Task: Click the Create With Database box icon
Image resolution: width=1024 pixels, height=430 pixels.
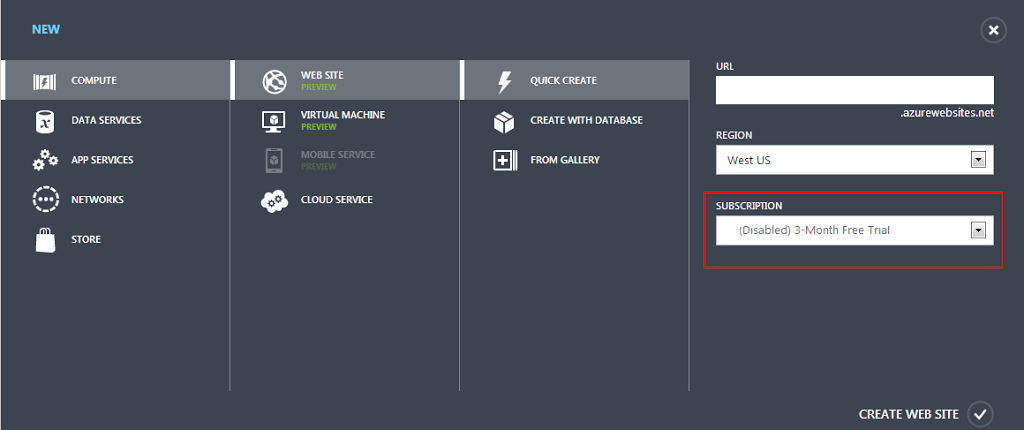Action: pyautogui.click(x=504, y=122)
